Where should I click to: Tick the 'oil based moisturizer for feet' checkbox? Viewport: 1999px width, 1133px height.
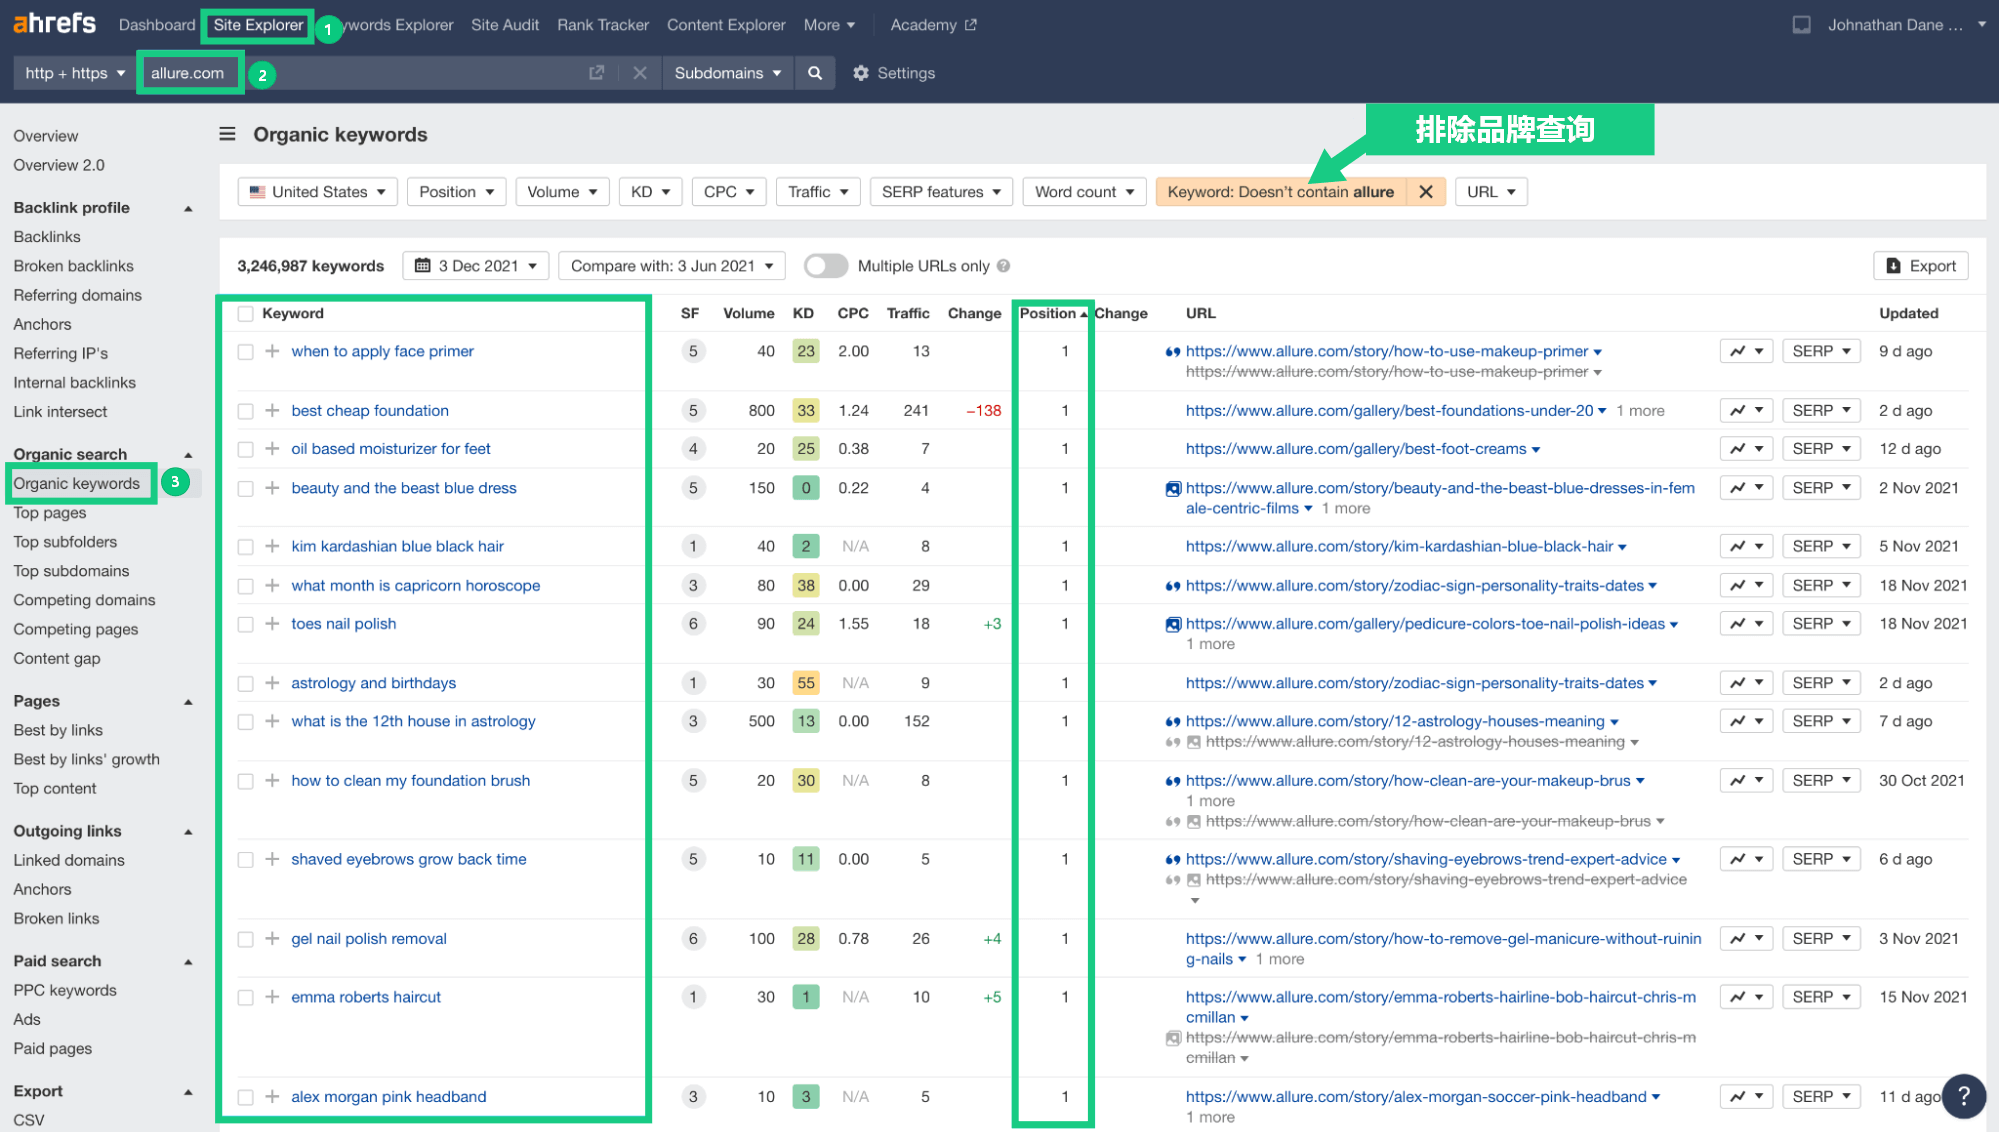(245, 450)
